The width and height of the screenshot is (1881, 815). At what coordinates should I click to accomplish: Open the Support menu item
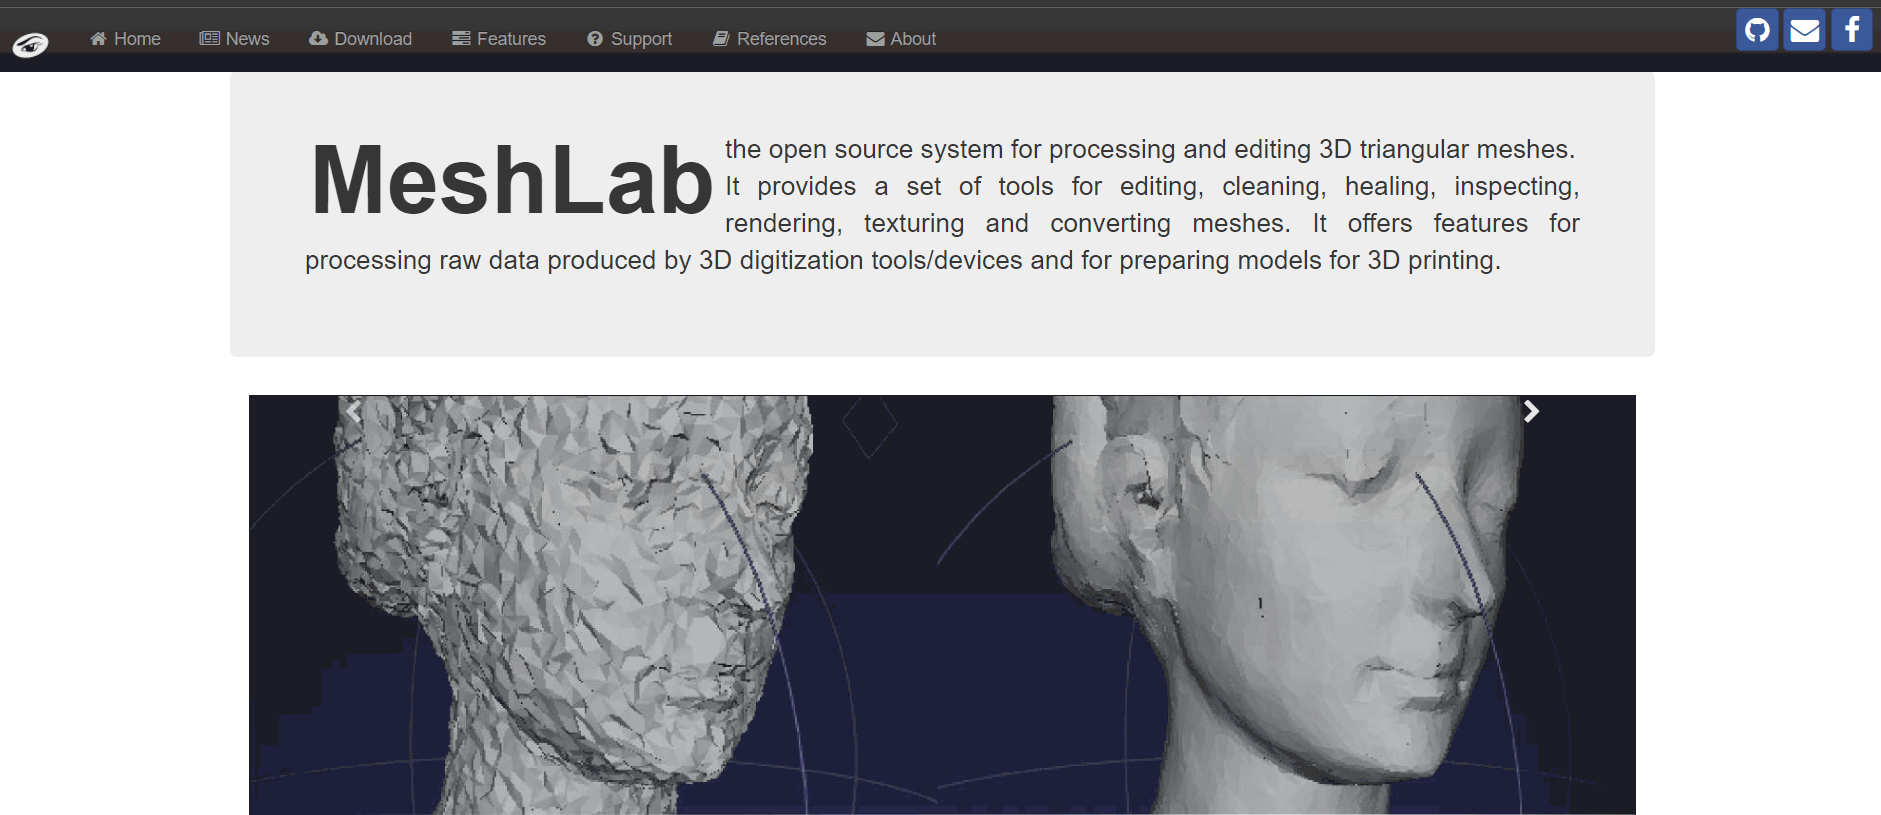point(629,39)
